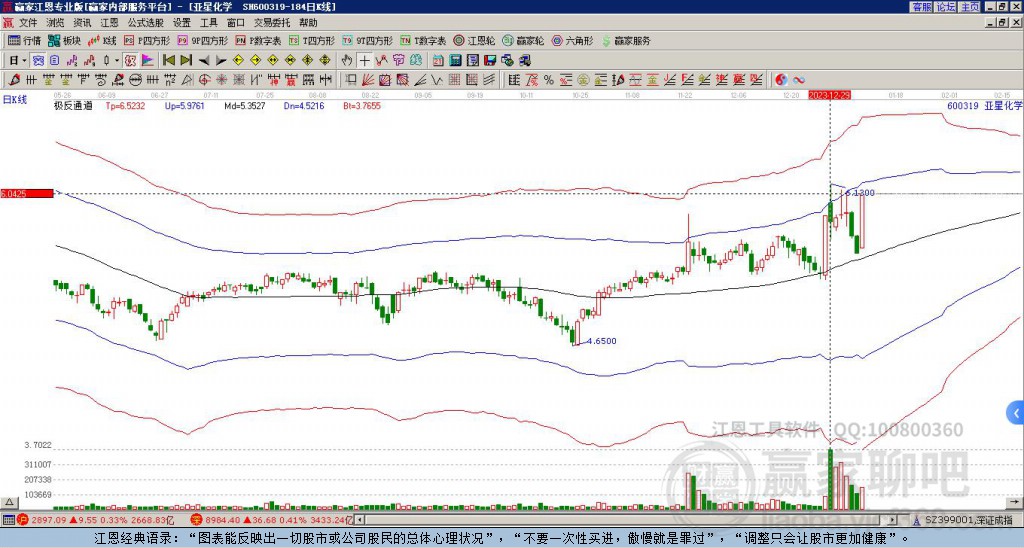Jump to the first bar icon
Image resolution: width=1024 pixels, height=548 pixels.
(168, 60)
